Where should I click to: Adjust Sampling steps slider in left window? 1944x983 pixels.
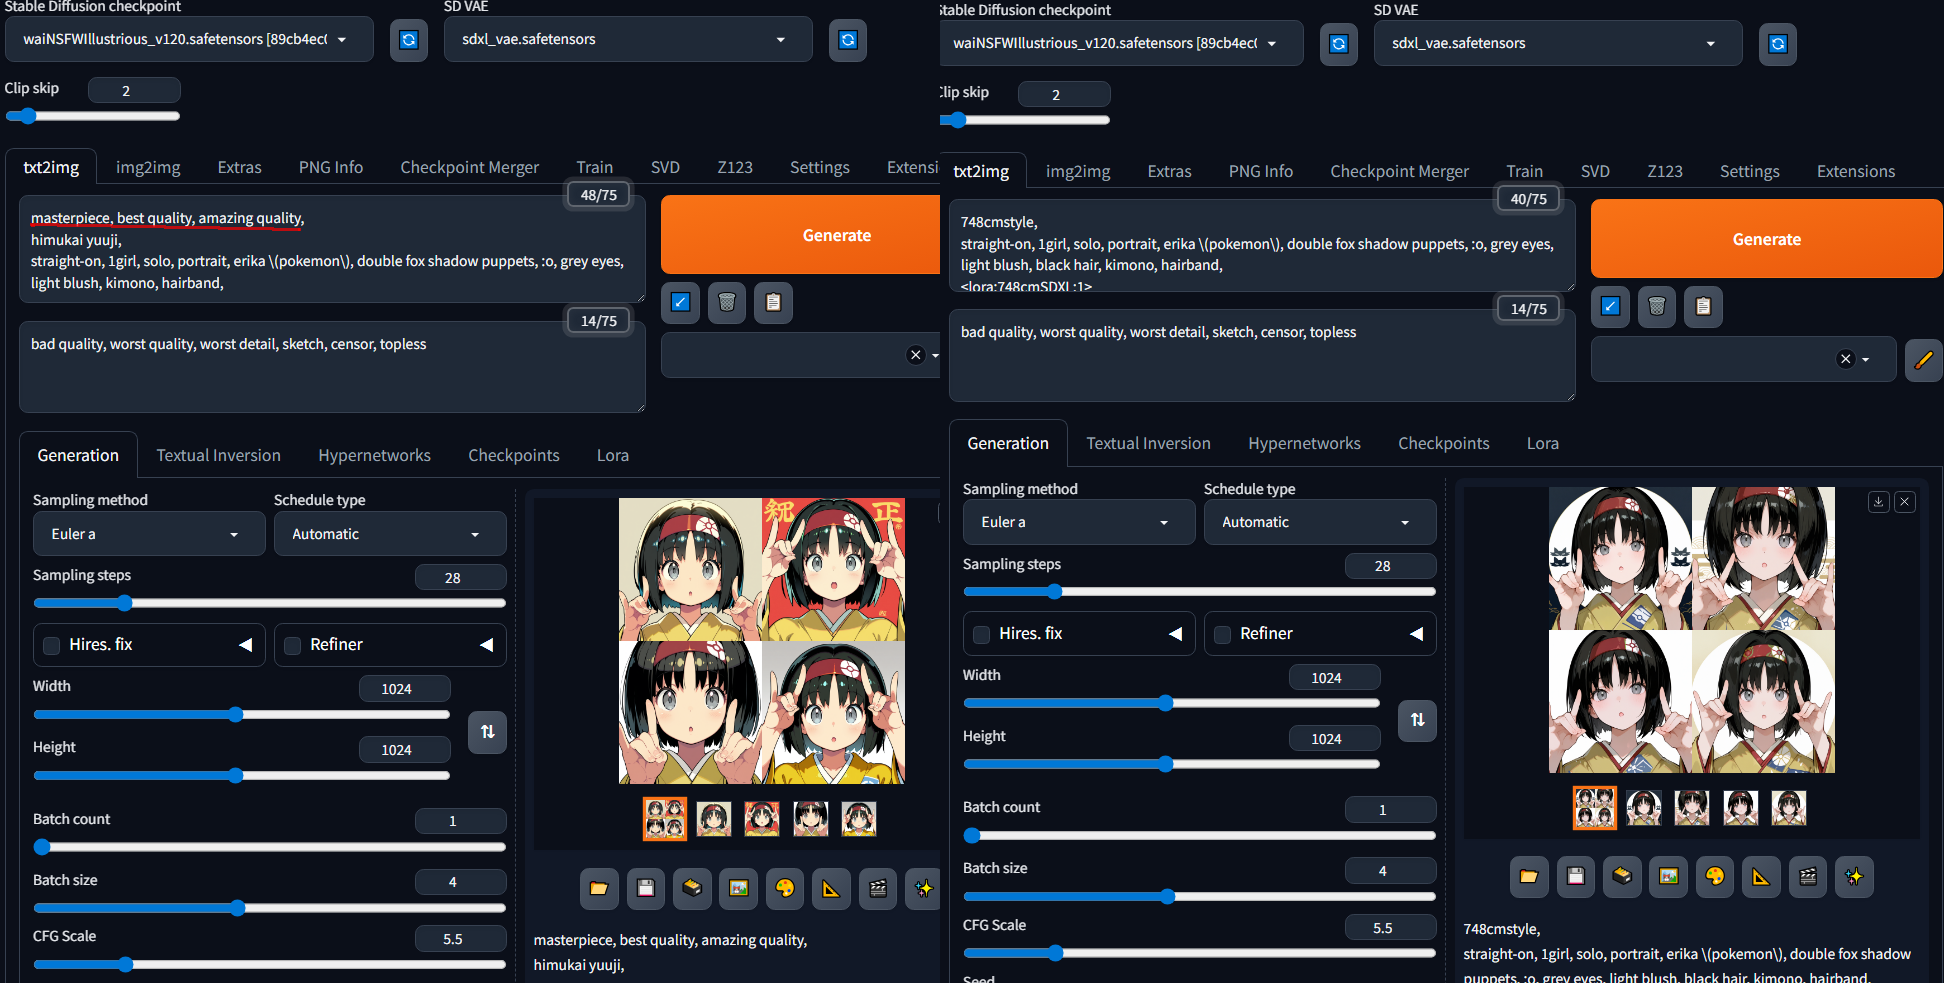click(x=269, y=603)
